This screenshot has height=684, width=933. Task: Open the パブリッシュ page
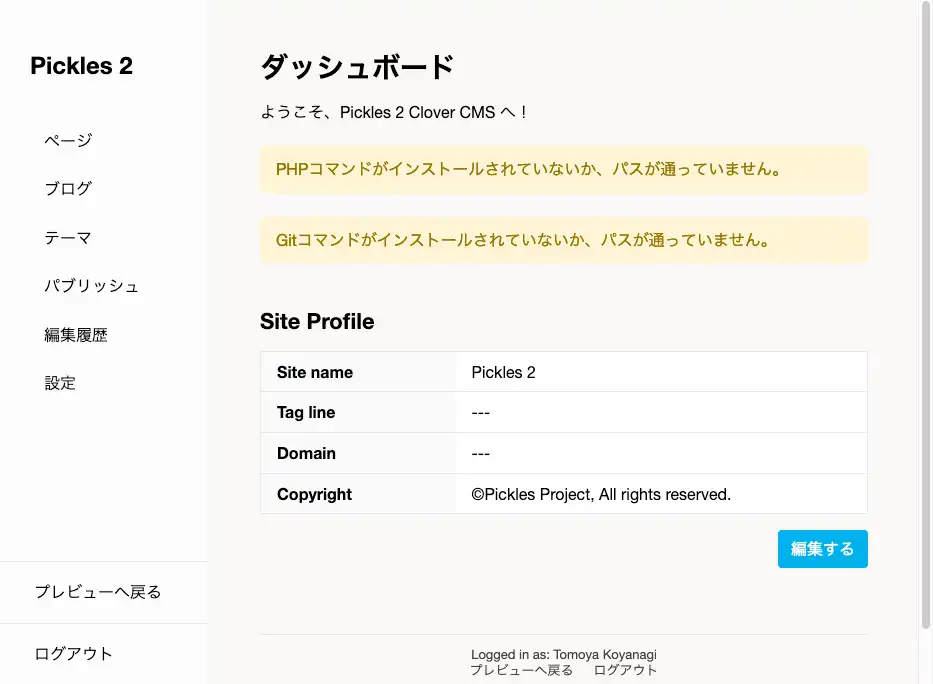coord(91,286)
